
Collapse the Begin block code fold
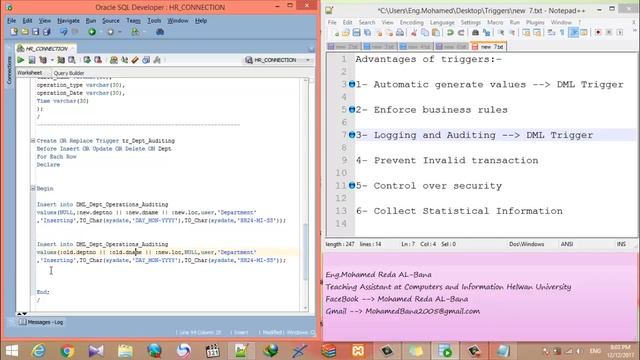pyautogui.click(x=33, y=188)
